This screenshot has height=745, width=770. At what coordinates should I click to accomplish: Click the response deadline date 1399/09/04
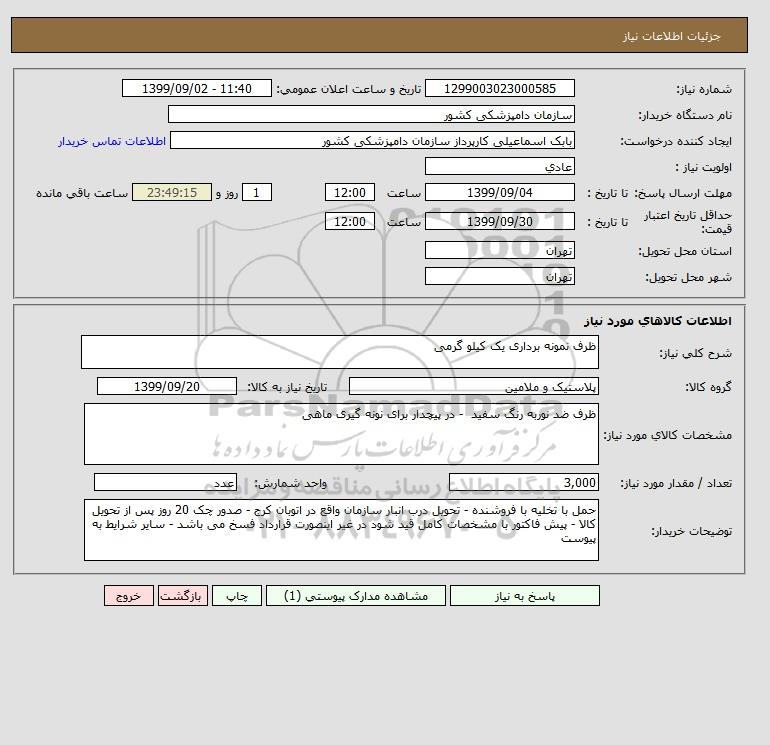pyautogui.click(x=499, y=193)
